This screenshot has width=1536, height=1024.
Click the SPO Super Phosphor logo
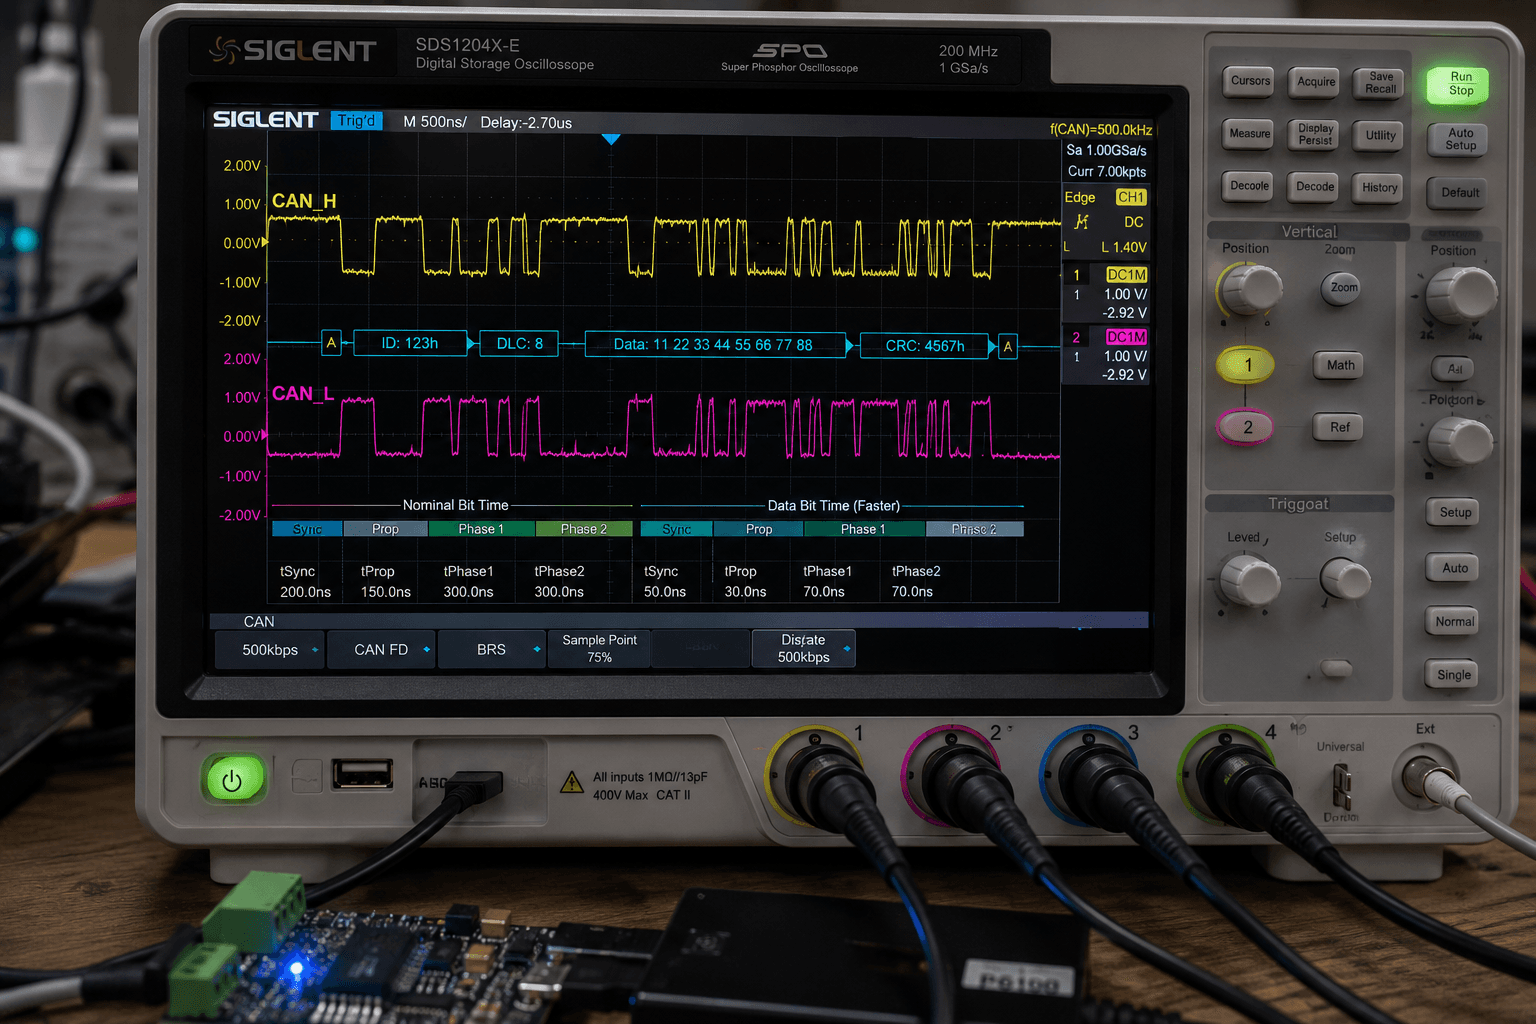point(789,57)
